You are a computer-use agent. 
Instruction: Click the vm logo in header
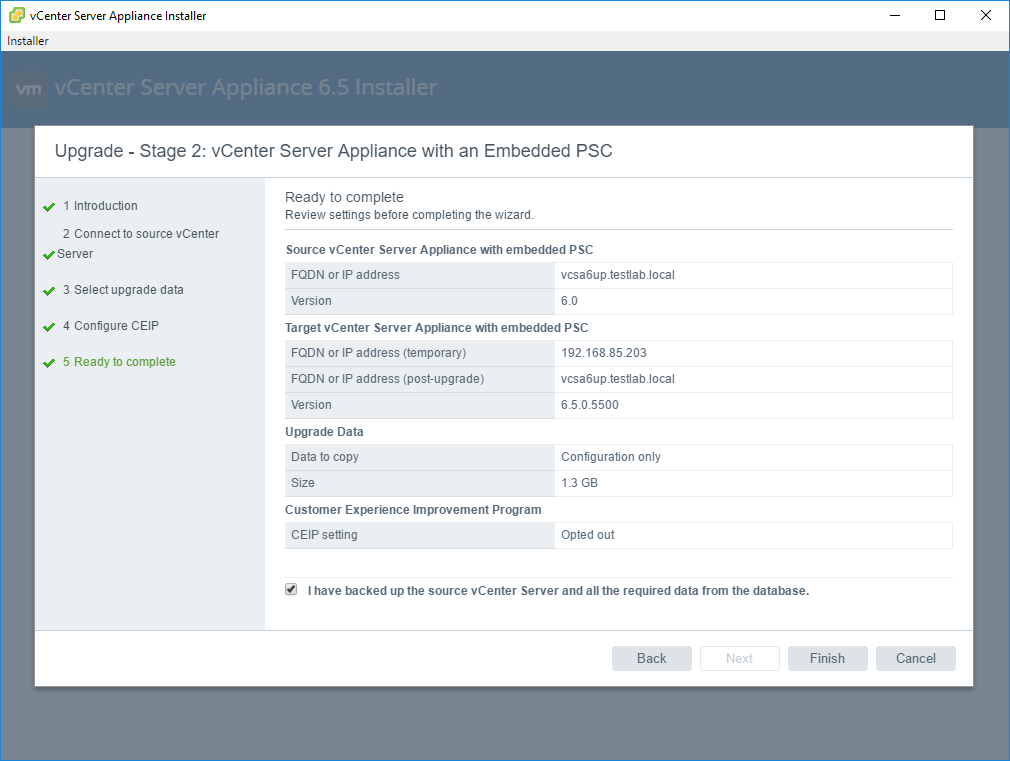pyautogui.click(x=29, y=89)
